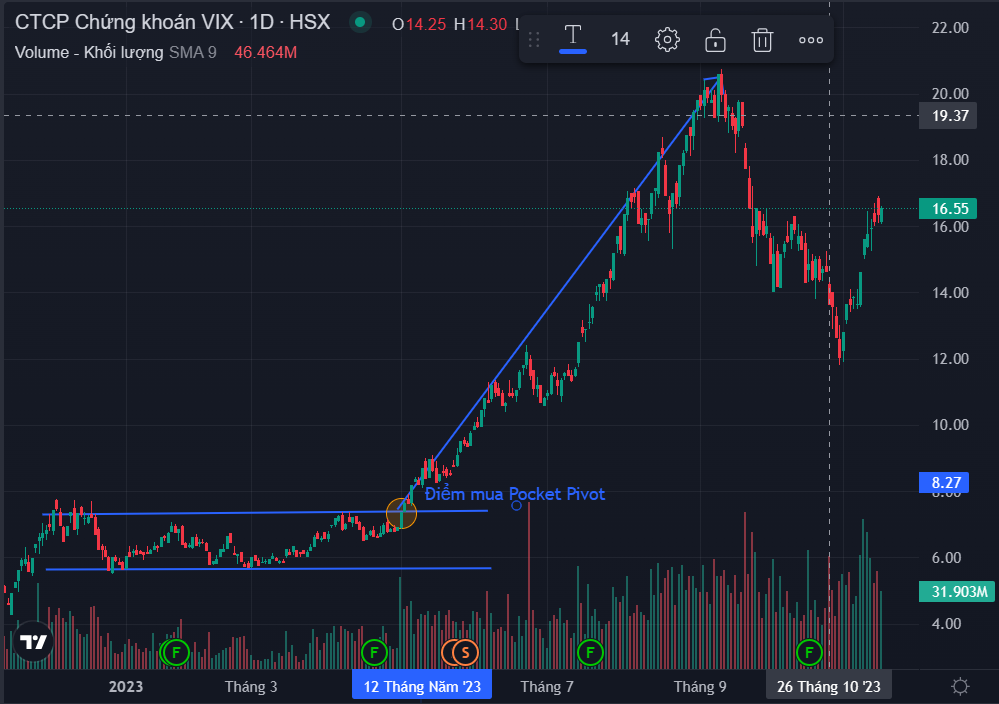Click the blue 8.27 price label
The width and height of the screenshot is (999, 704).
pyautogui.click(x=944, y=483)
